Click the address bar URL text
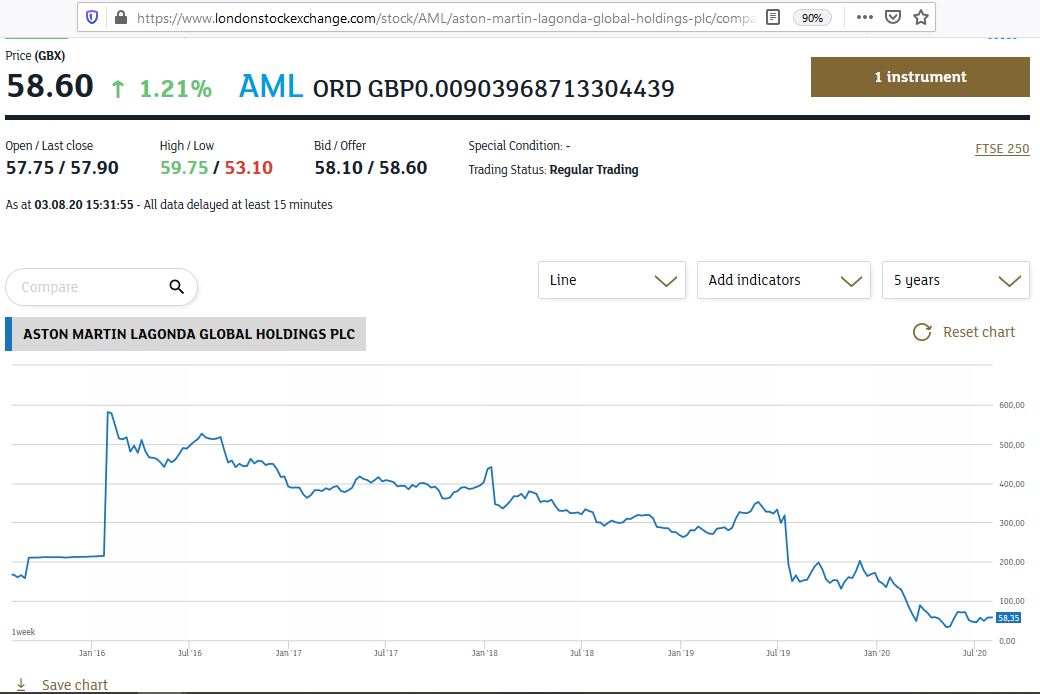Screen dimensions: 1040x694 click(x=440, y=17)
